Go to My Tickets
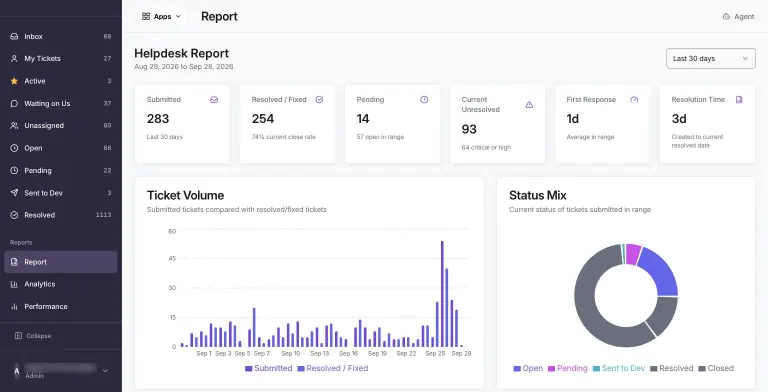 point(61,58)
